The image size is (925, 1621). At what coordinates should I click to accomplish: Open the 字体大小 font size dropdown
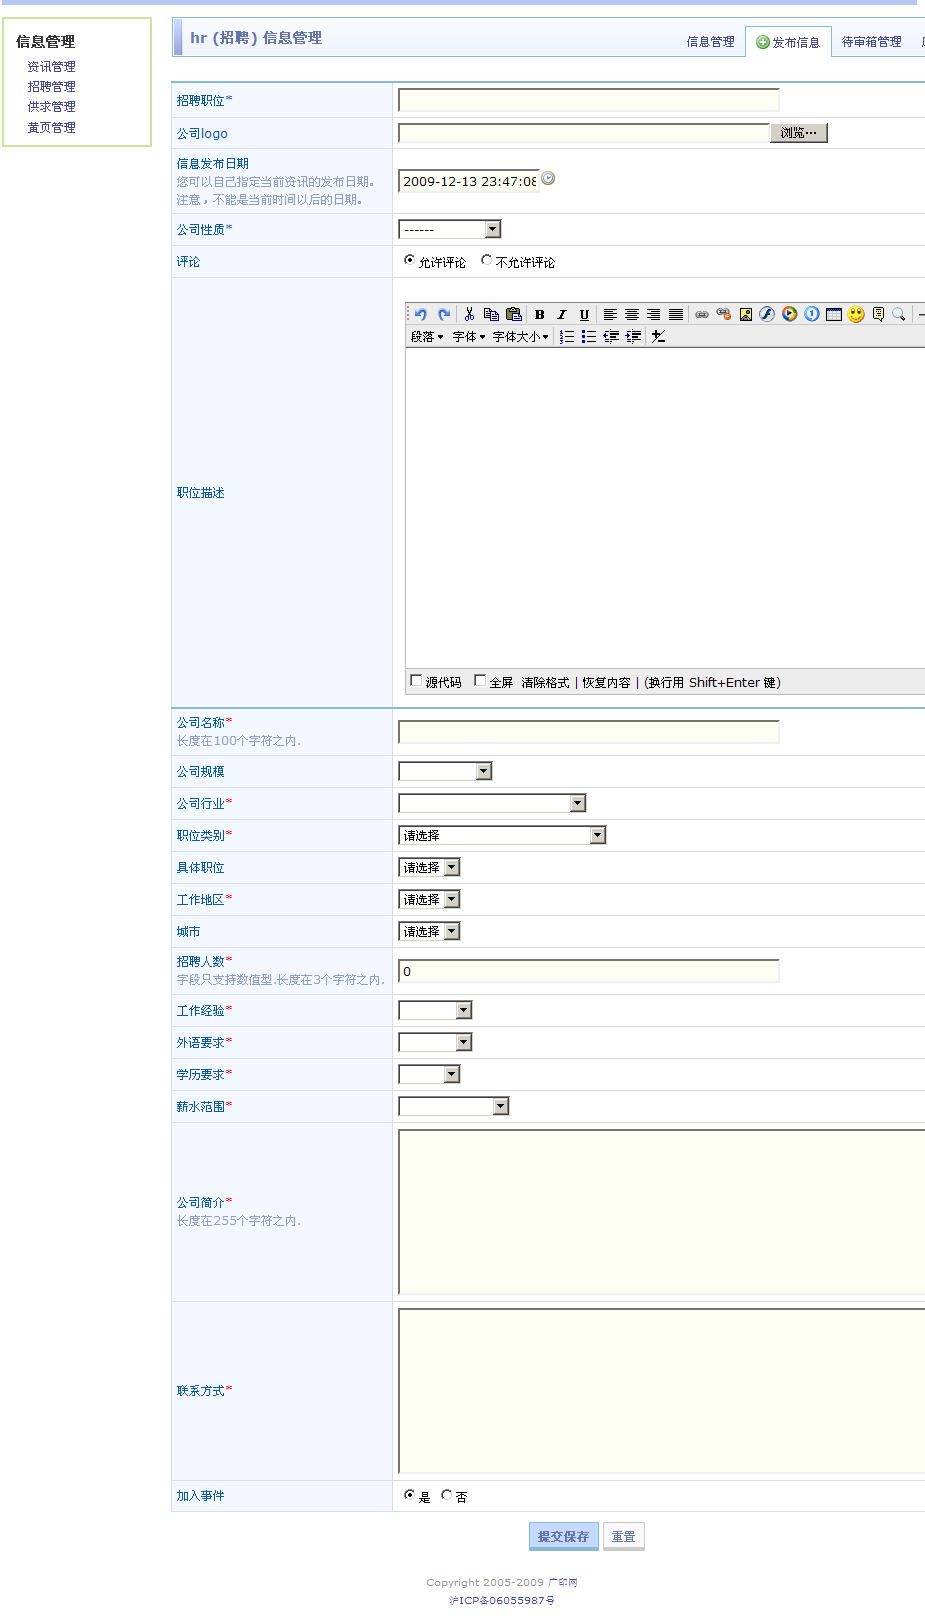click(521, 337)
